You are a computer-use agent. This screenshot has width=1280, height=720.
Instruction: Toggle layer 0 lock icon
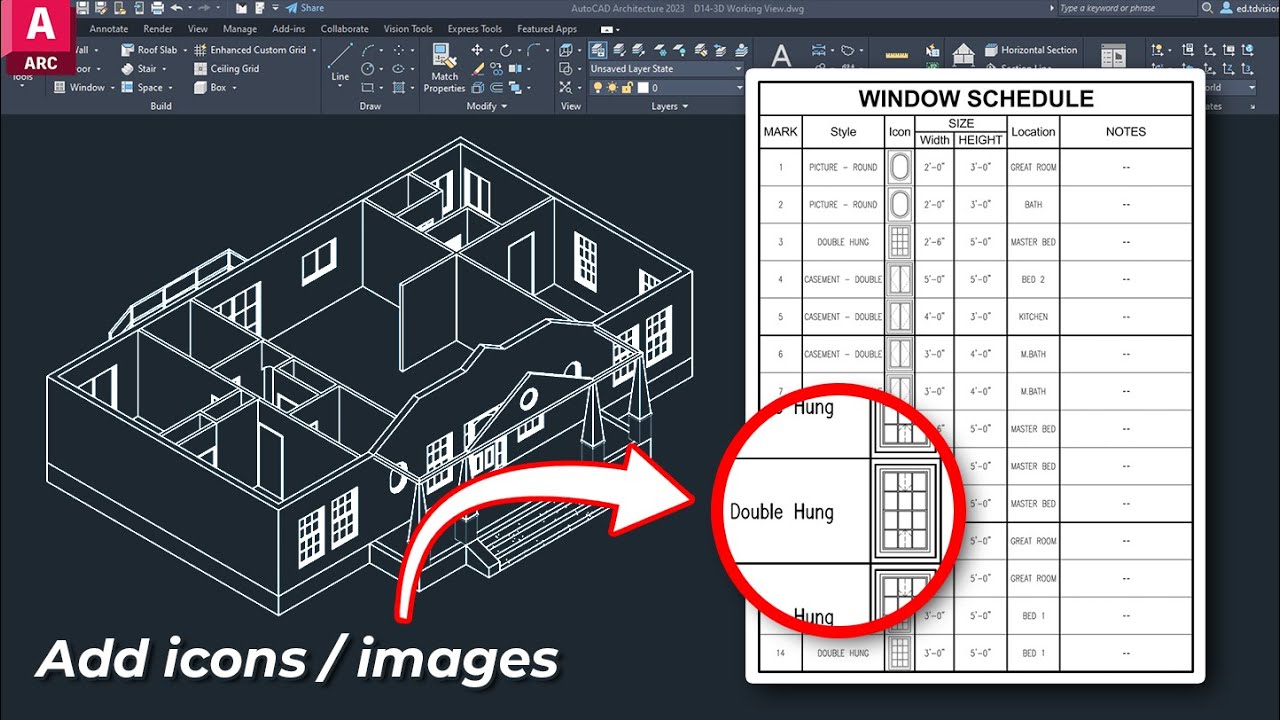pos(627,88)
